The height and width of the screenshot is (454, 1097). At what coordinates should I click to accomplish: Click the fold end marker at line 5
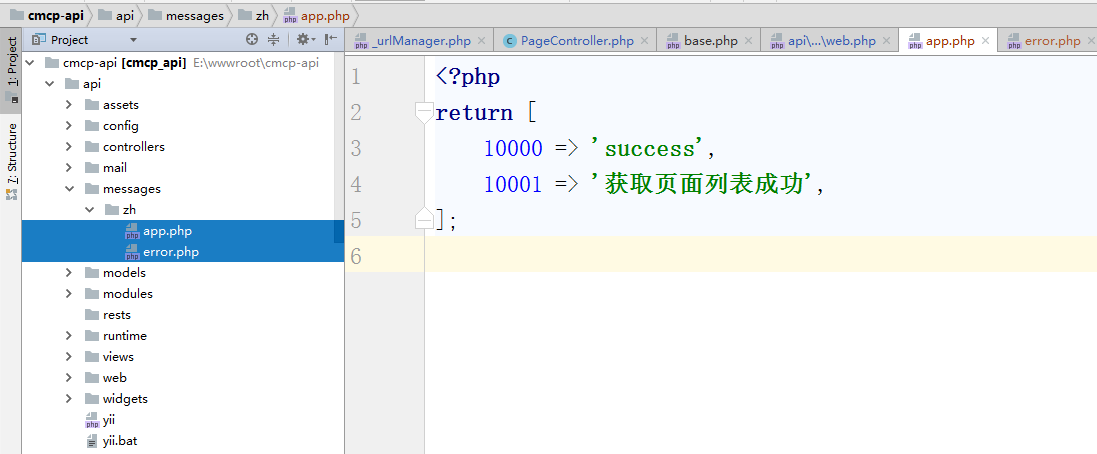tap(424, 220)
